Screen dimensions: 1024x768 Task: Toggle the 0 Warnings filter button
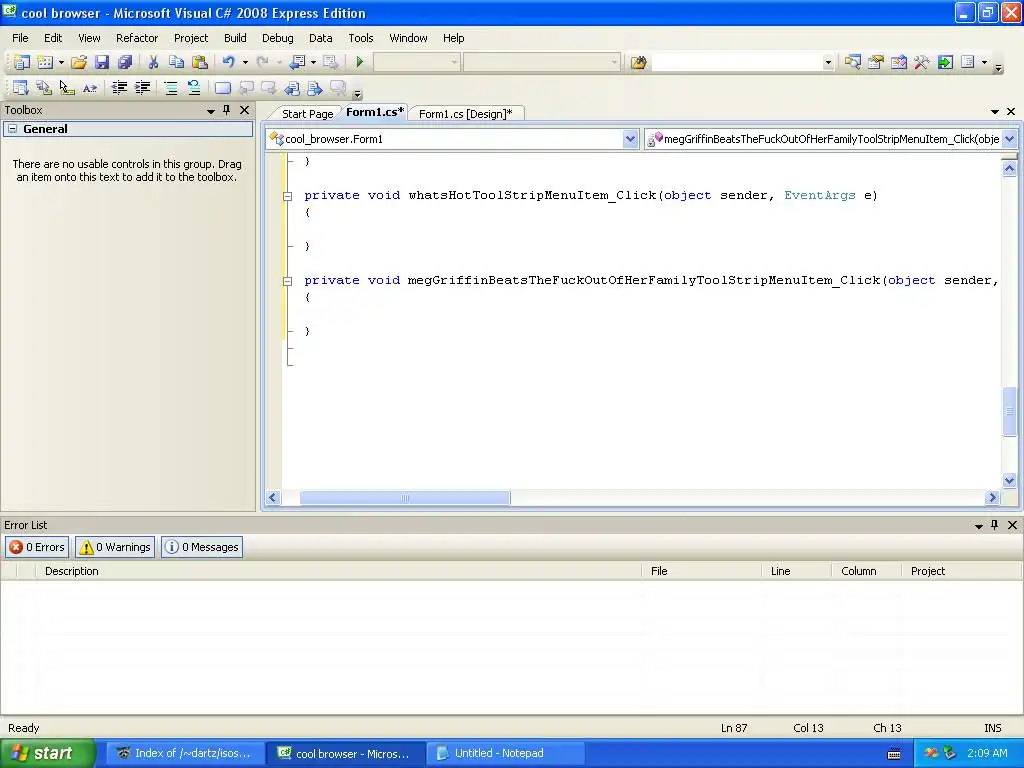pos(115,547)
